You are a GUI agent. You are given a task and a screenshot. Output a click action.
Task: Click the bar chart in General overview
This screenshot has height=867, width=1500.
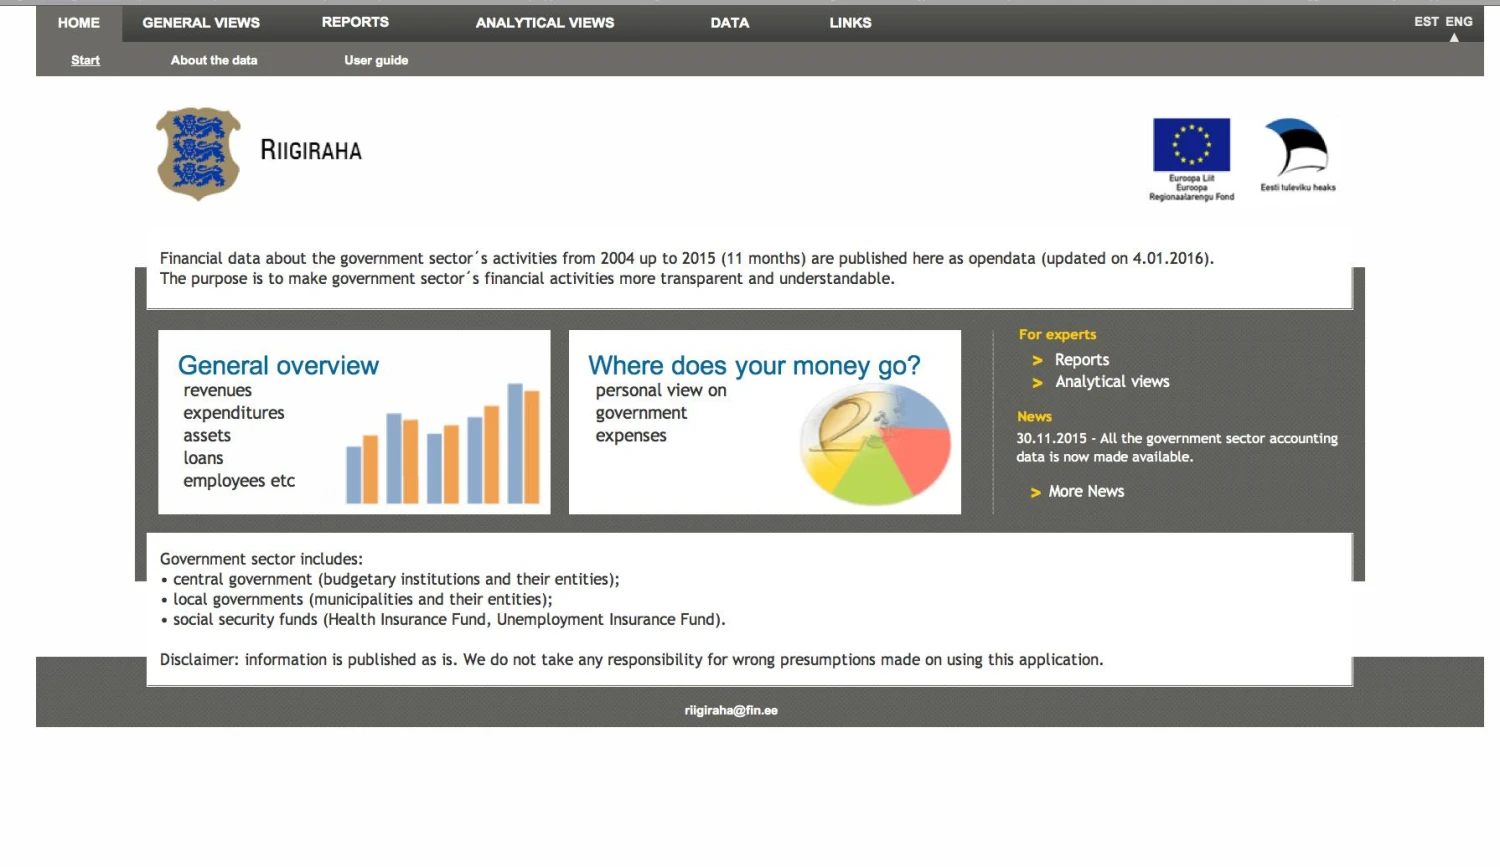pos(443,444)
